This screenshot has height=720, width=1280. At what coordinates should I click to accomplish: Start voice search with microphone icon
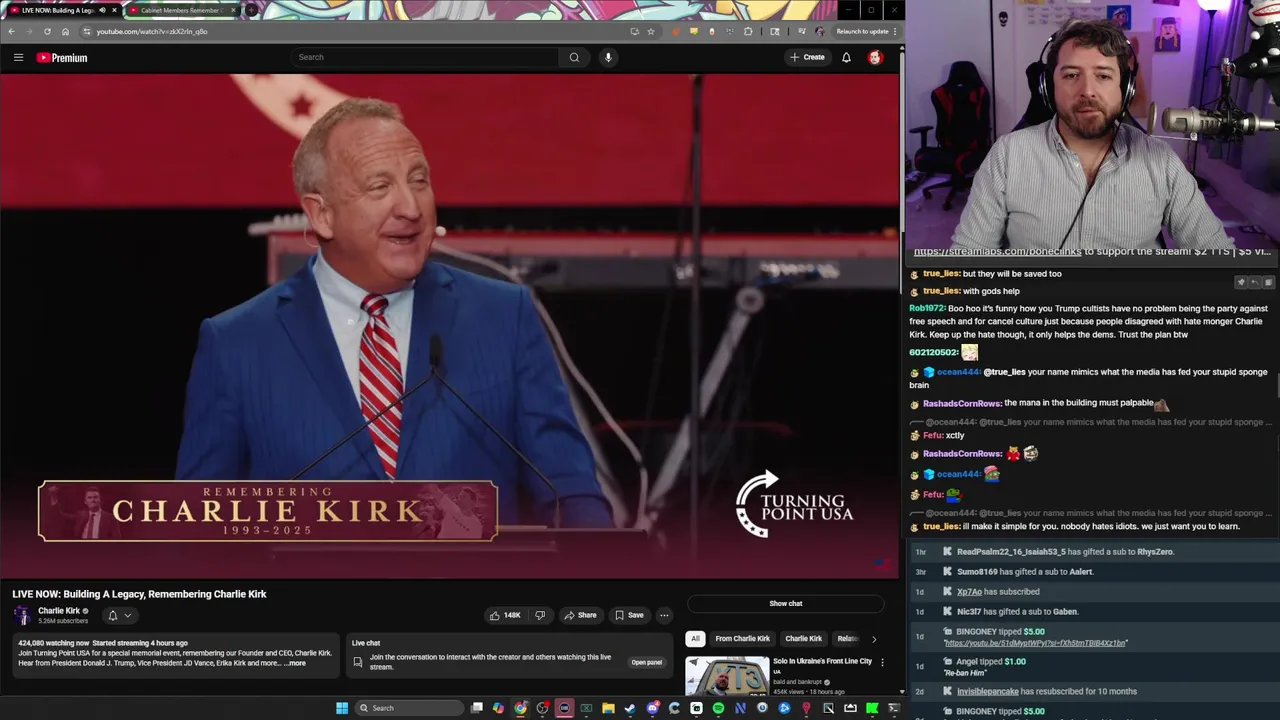(608, 57)
